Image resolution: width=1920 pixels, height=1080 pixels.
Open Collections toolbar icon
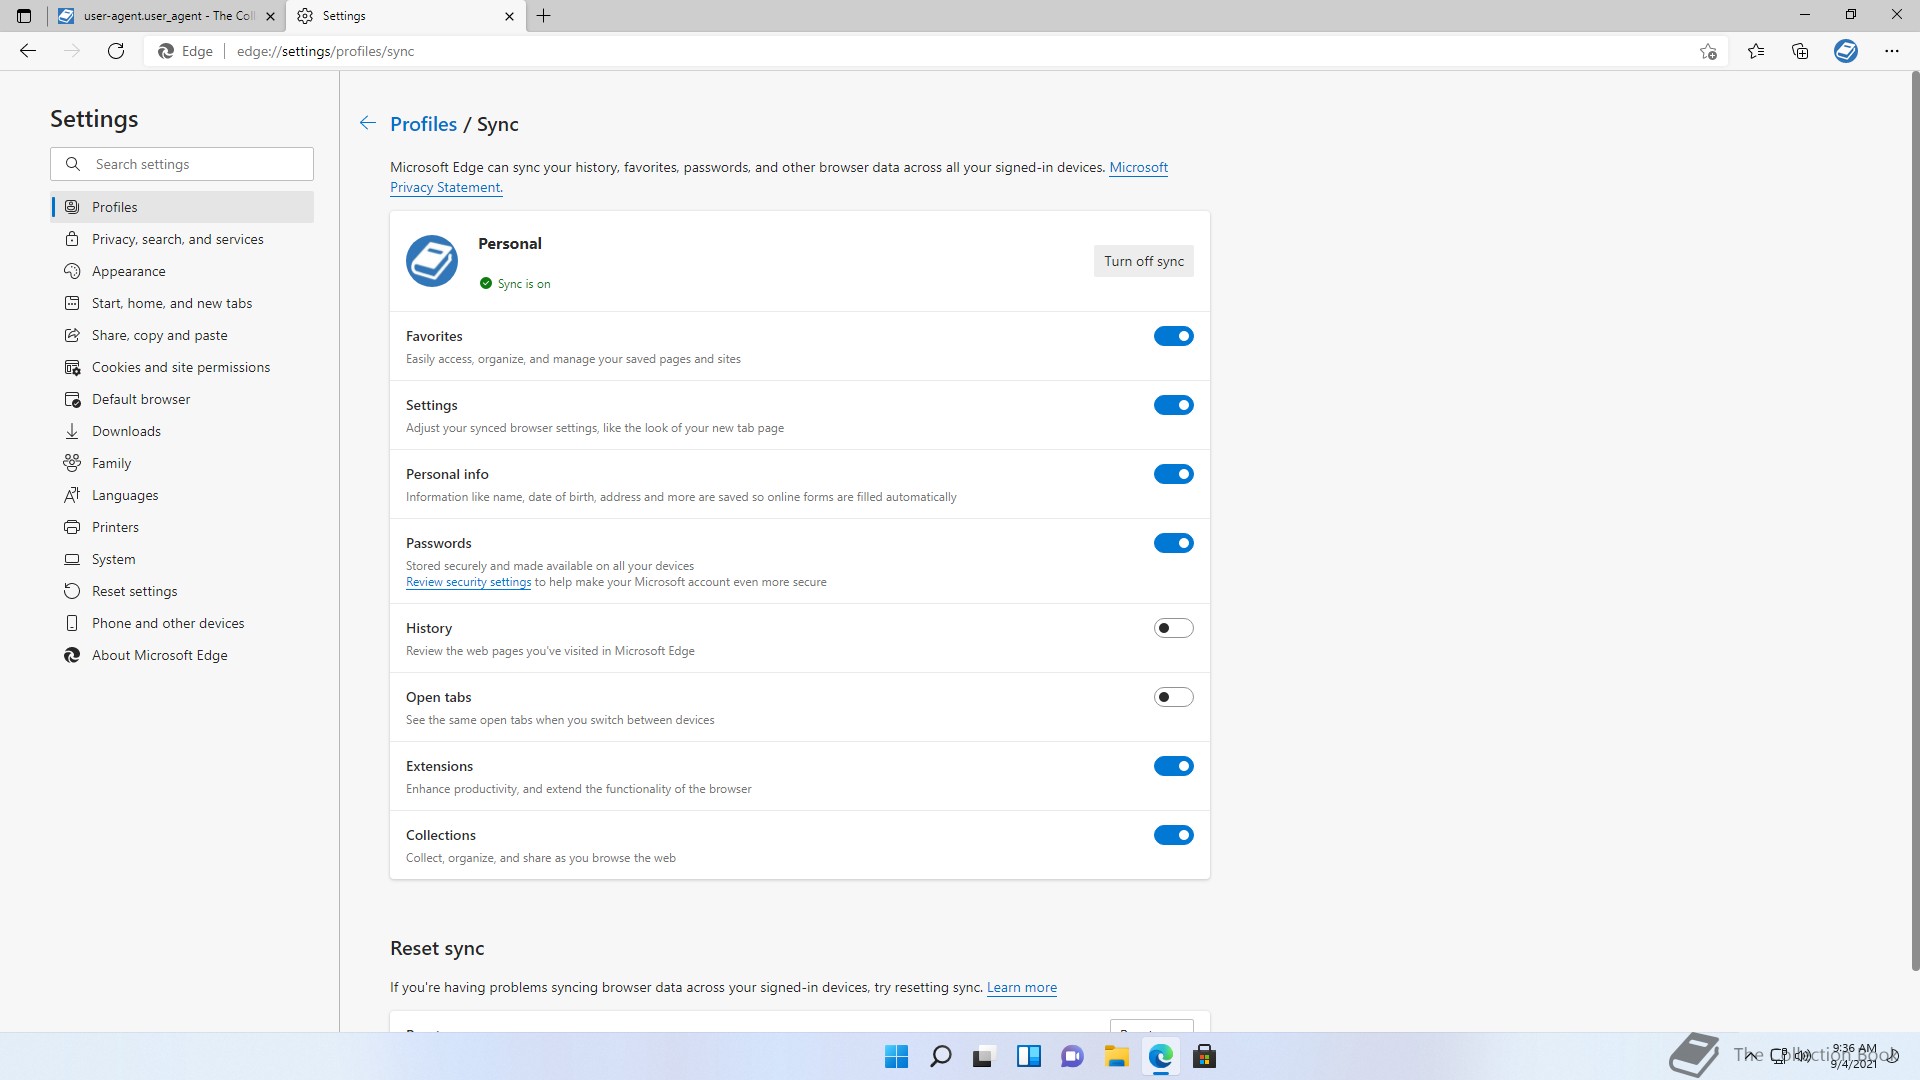pos(1800,51)
